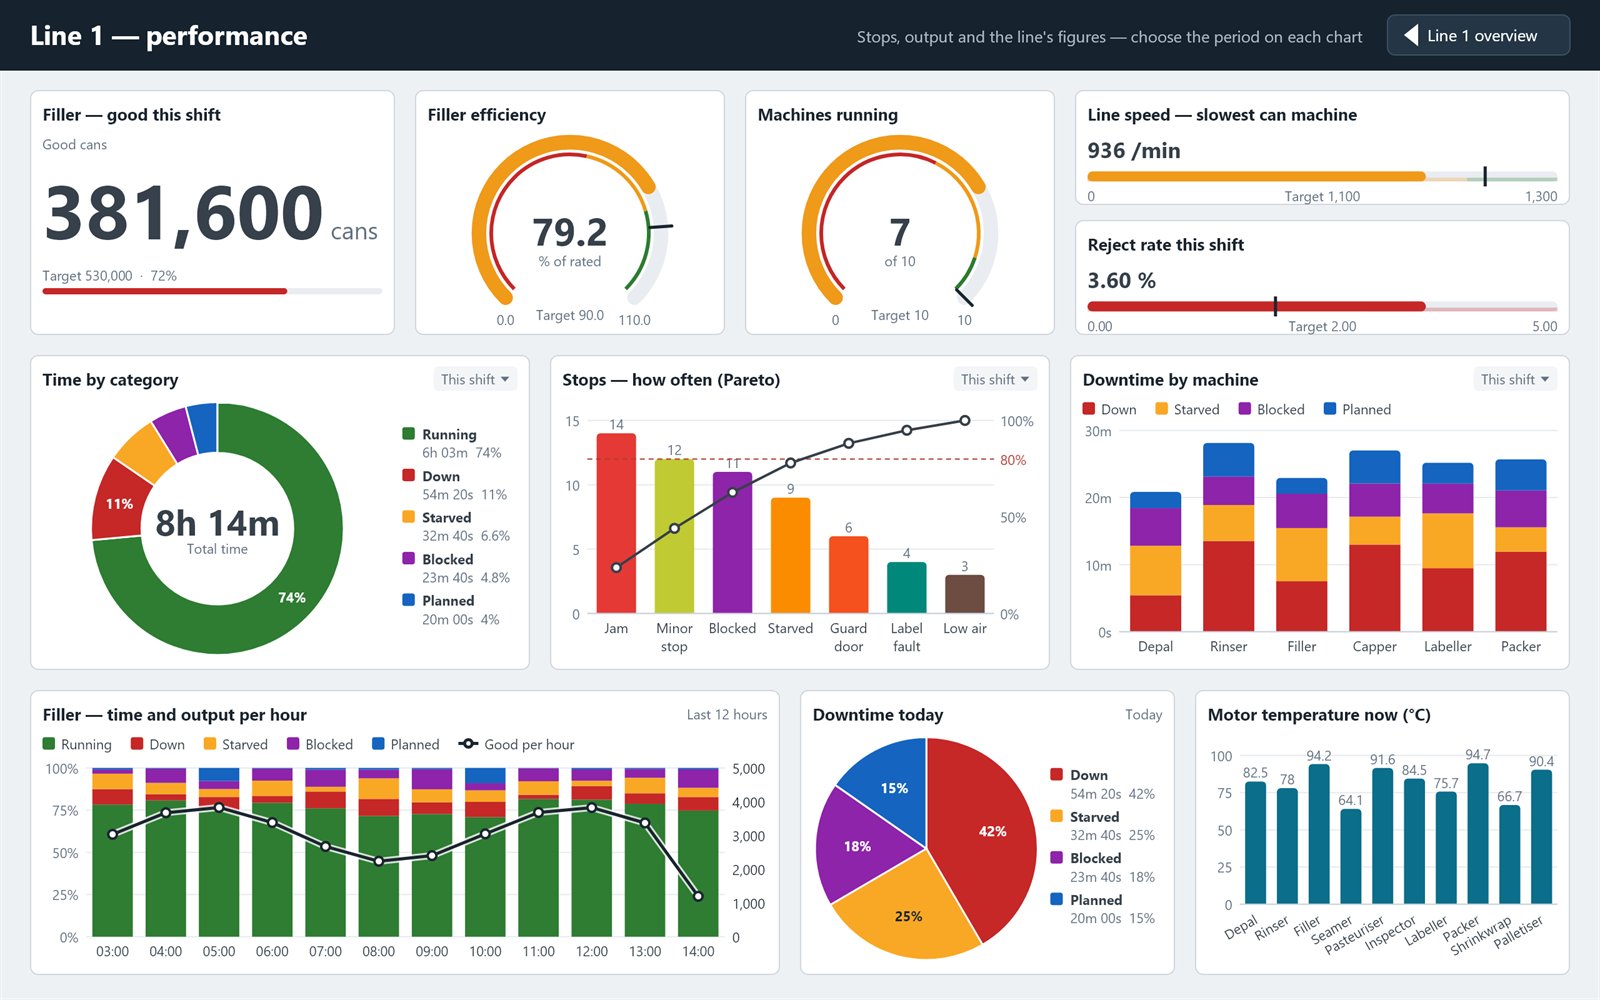Click the Rinser stacked downtime bar
1600x1000 pixels.
1228,537
